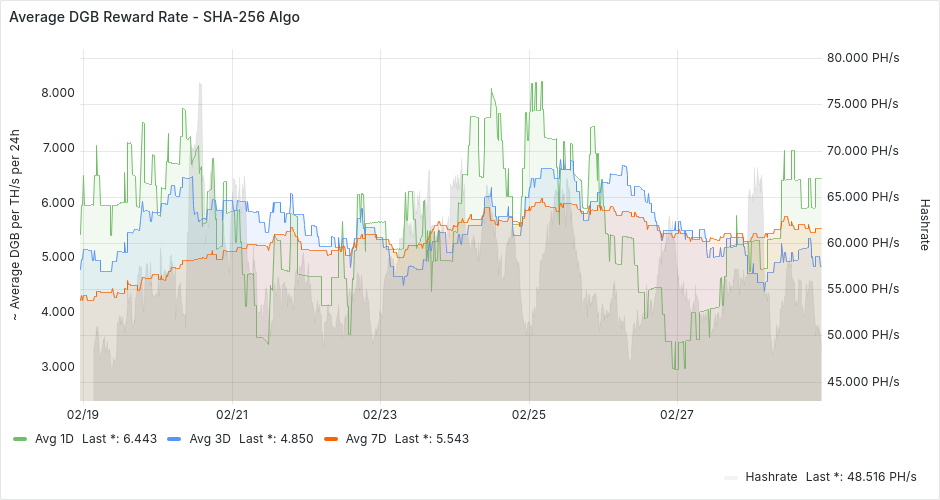
Task: Click the 02/19 date on the x-axis
Action: point(83,414)
